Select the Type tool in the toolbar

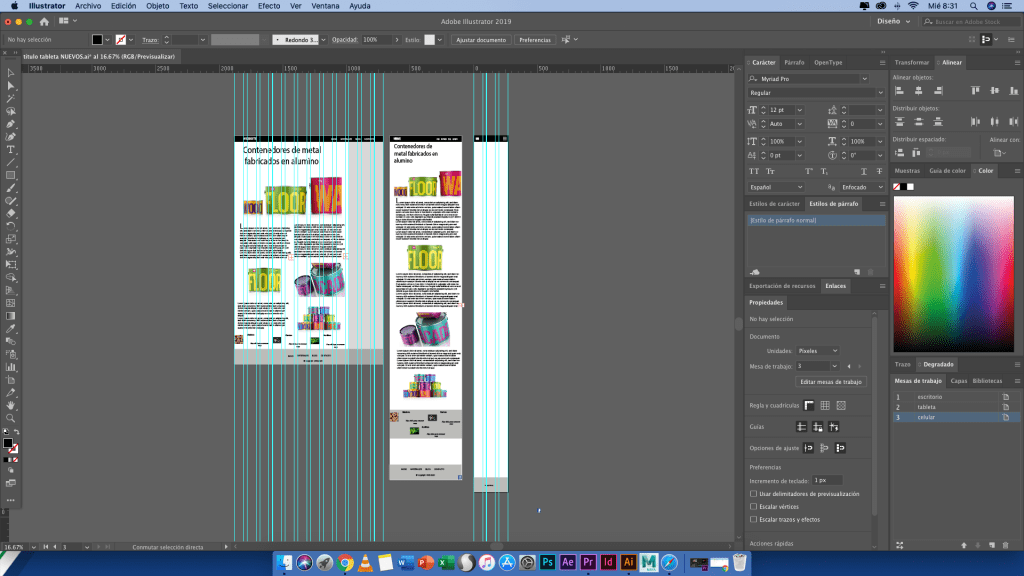point(11,149)
